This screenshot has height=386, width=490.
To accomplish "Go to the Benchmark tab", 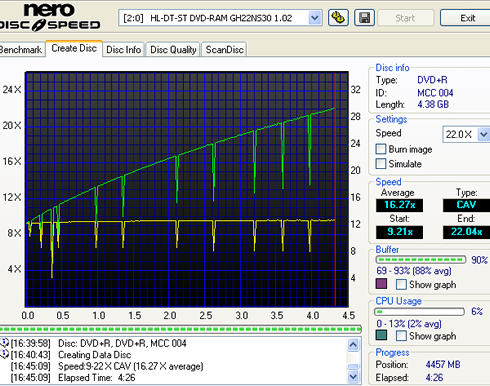I will click(22, 50).
